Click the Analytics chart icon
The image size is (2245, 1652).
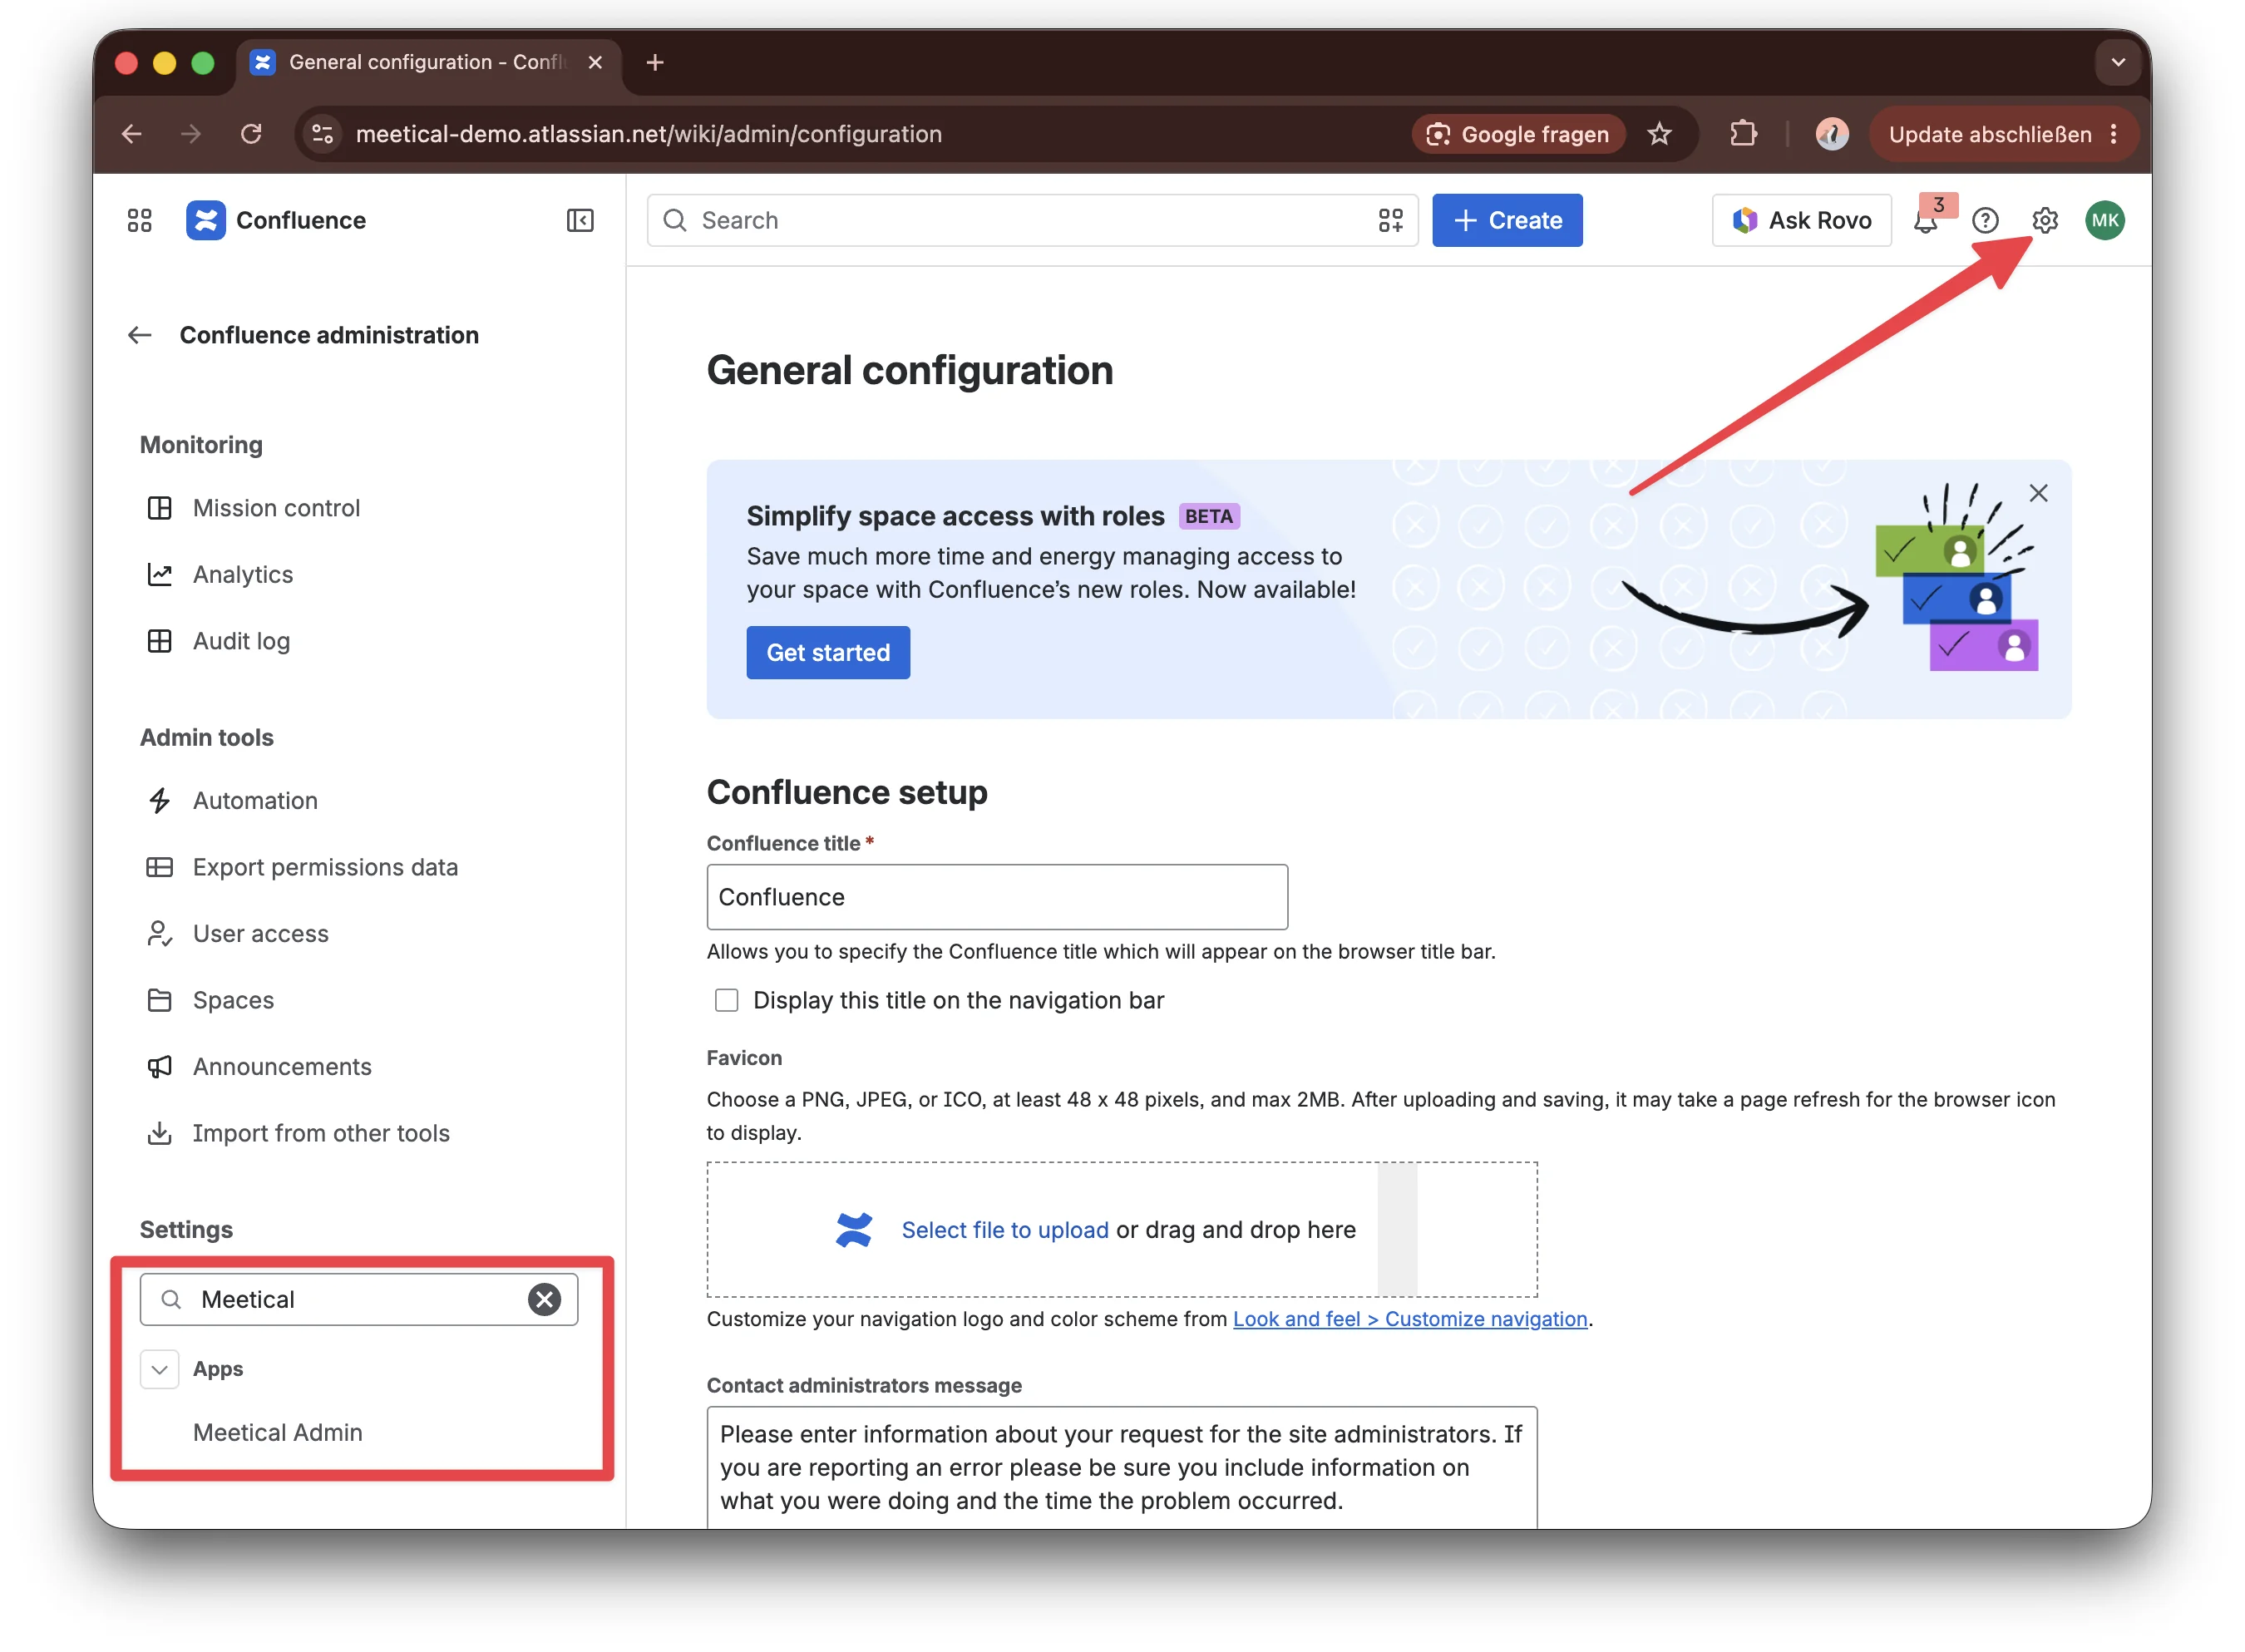159,574
